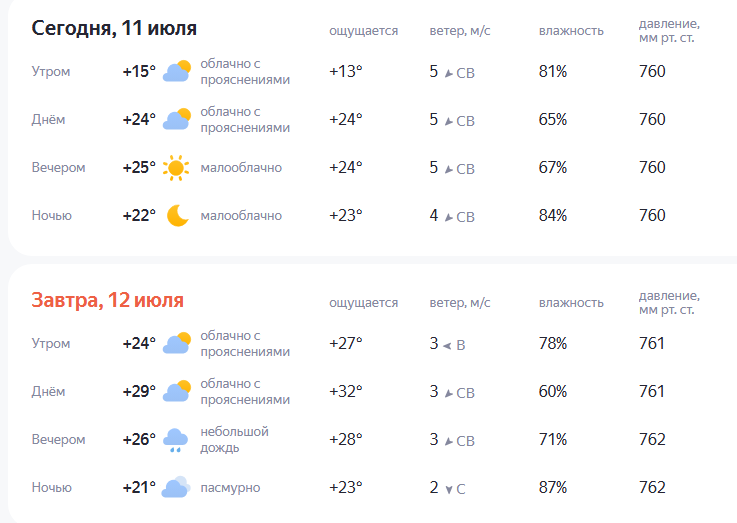Click tomorrow evening's "небольшой дождь" text
The height and width of the screenshot is (523, 737).
234,440
